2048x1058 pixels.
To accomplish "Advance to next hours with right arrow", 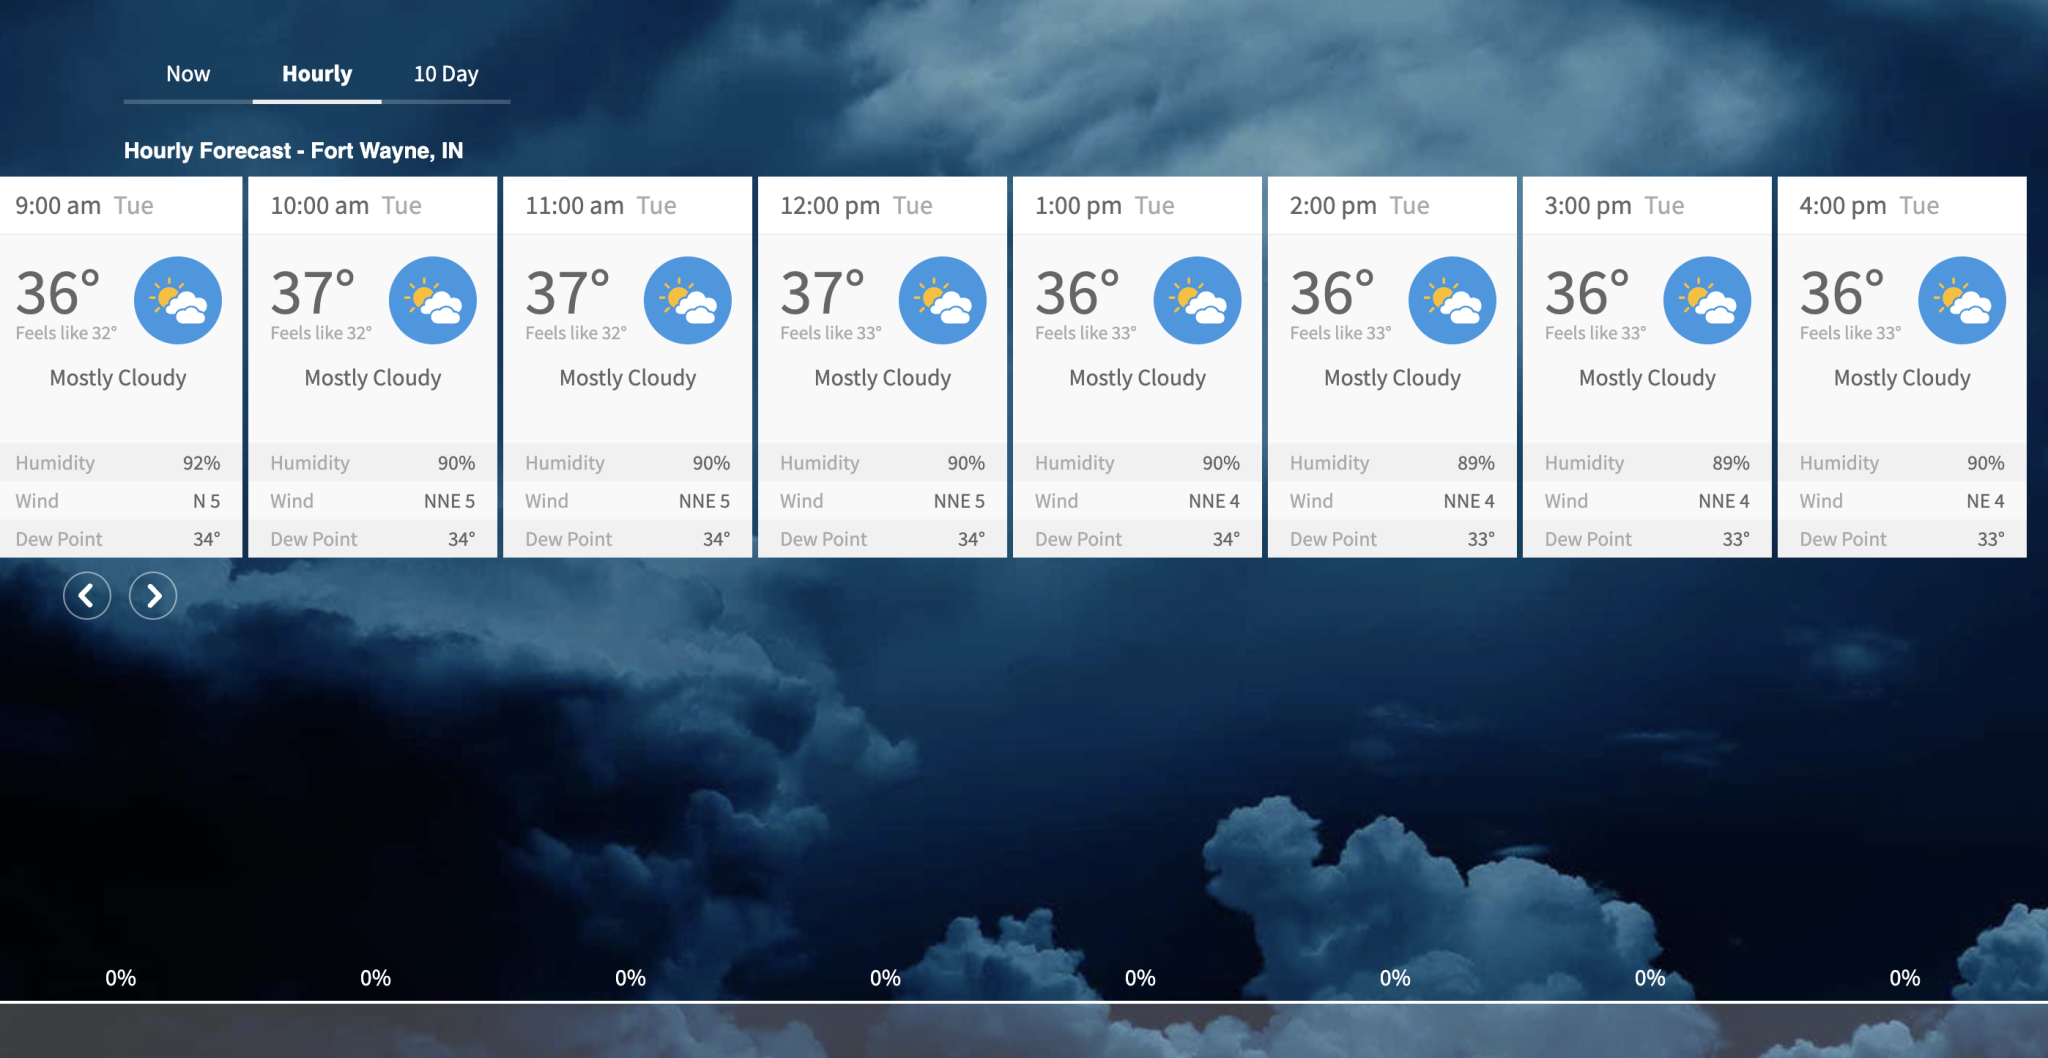I will (x=153, y=596).
